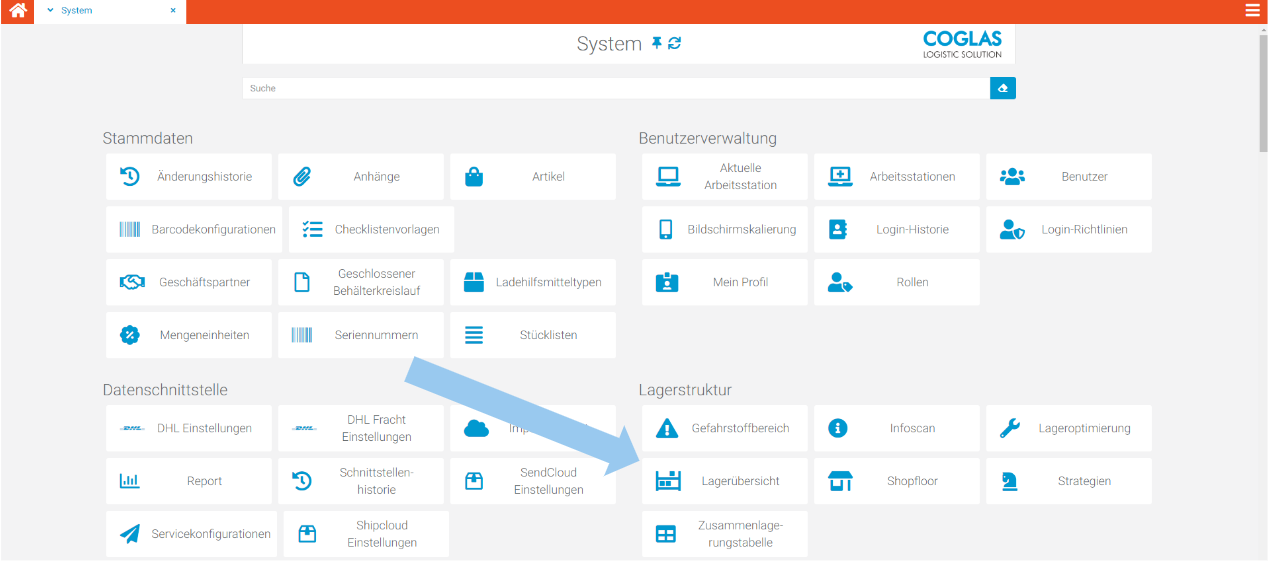Clear the search with eraser button

1002,88
